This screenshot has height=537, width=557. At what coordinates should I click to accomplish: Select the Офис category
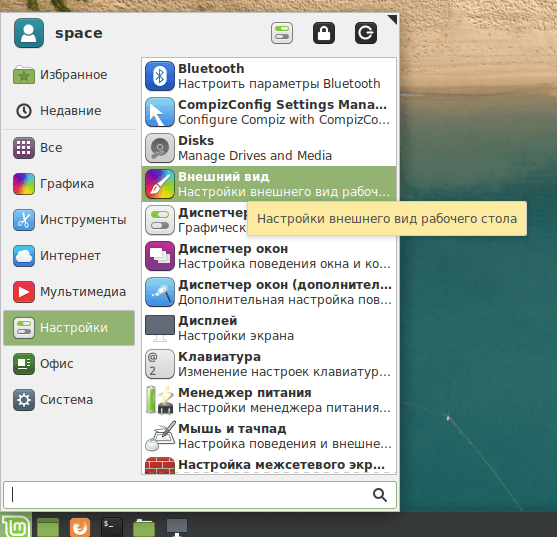(69, 364)
